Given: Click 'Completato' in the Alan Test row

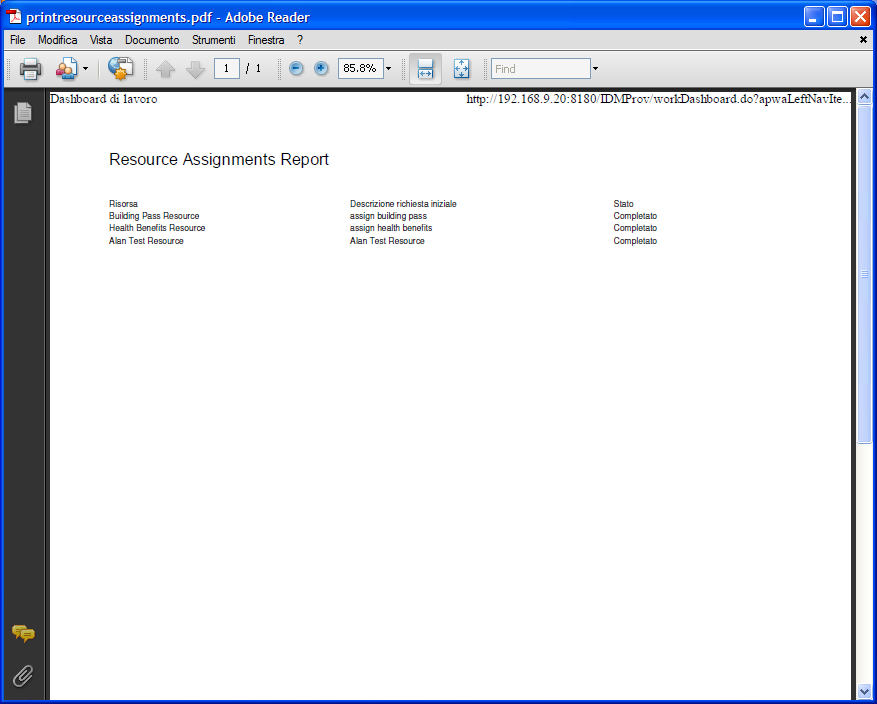Looking at the screenshot, I should (x=635, y=241).
